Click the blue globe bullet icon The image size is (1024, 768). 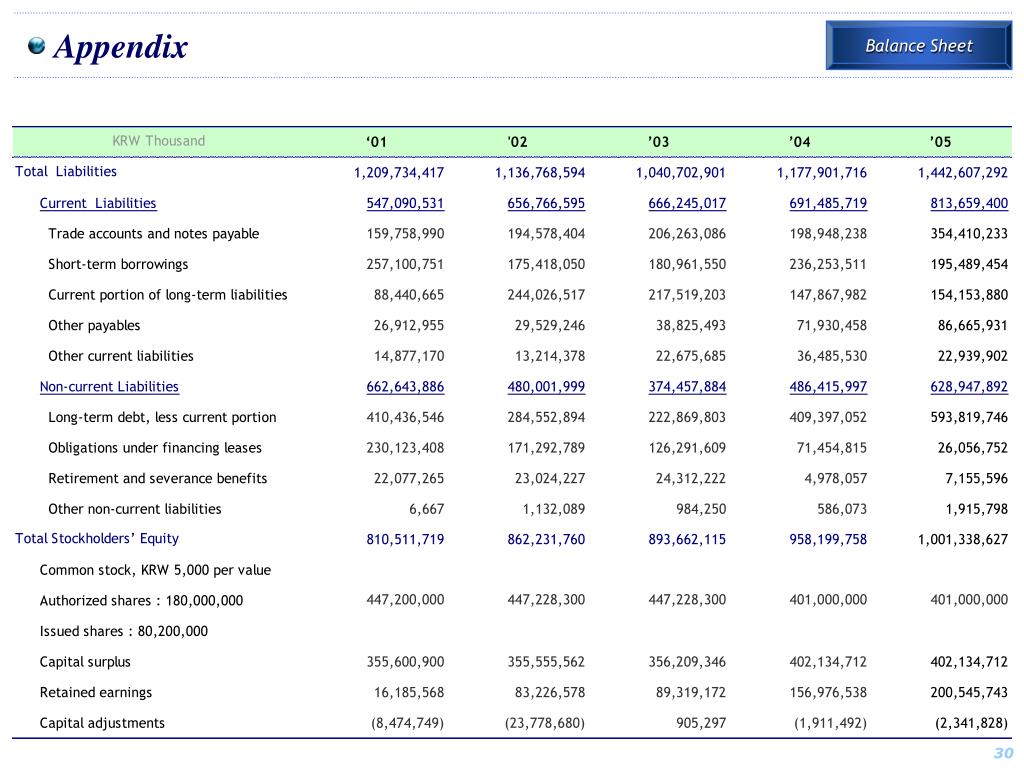click(37, 45)
